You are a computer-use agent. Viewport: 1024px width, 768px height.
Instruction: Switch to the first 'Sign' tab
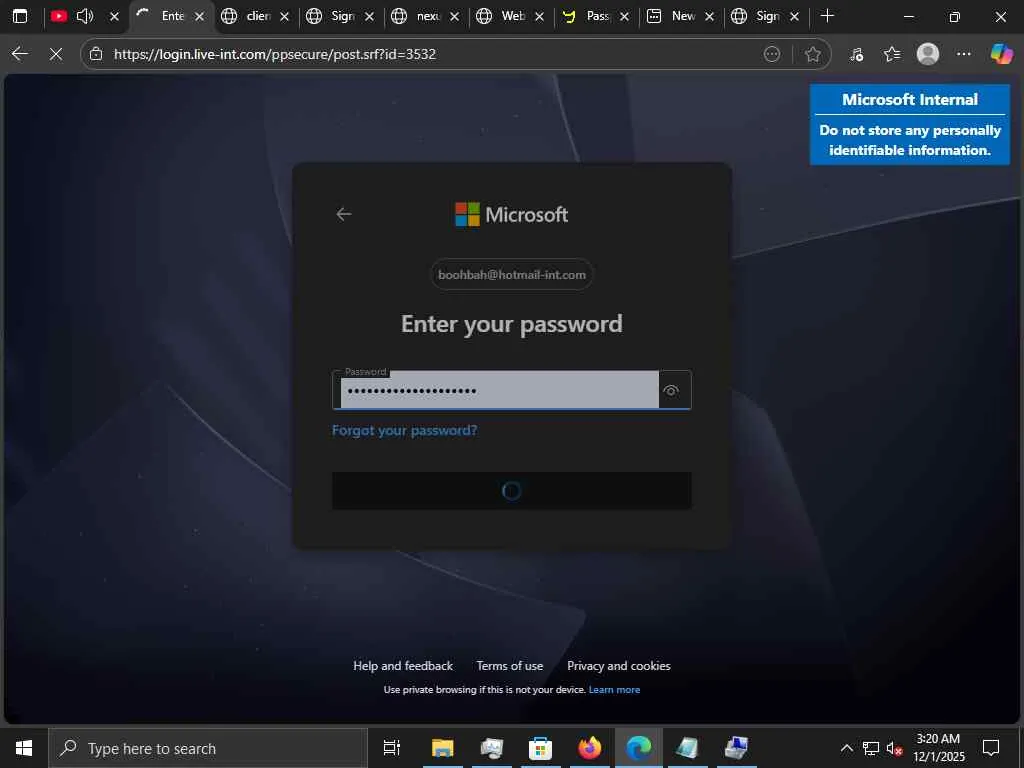[331, 16]
